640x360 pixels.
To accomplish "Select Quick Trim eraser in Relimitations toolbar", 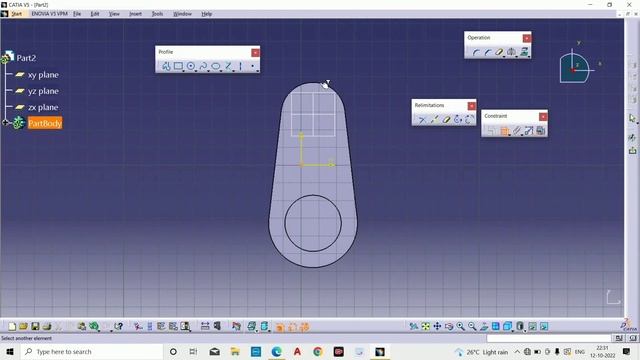I will pyautogui.click(x=446, y=119).
